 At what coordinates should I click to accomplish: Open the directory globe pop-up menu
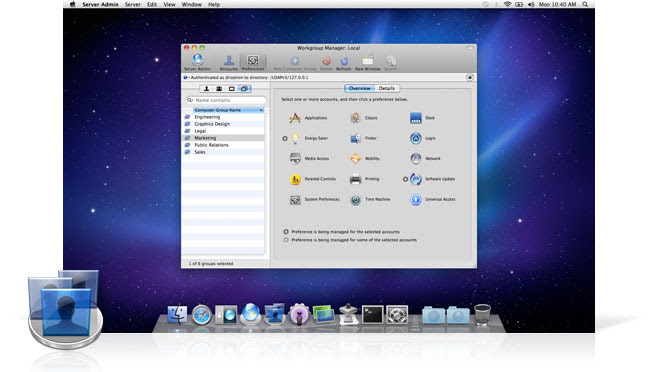pos(186,77)
